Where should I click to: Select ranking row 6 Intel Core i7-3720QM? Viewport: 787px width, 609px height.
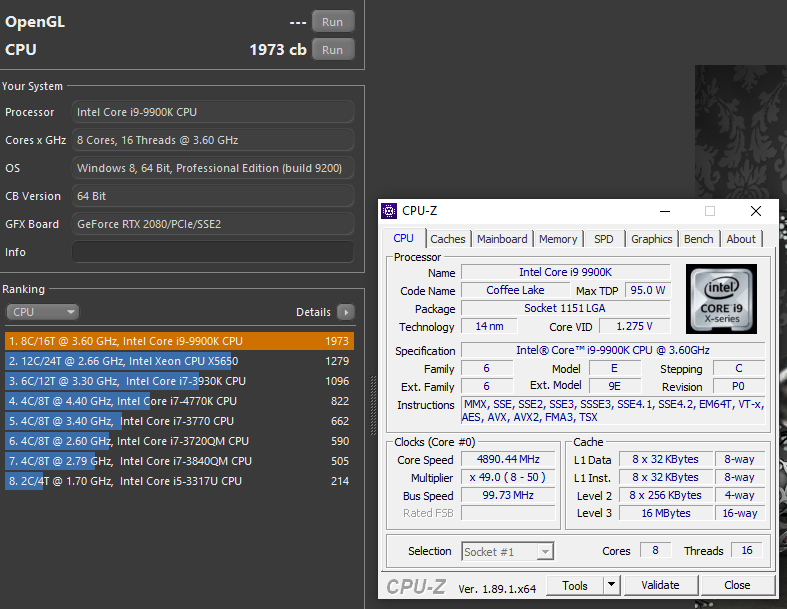(179, 441)
